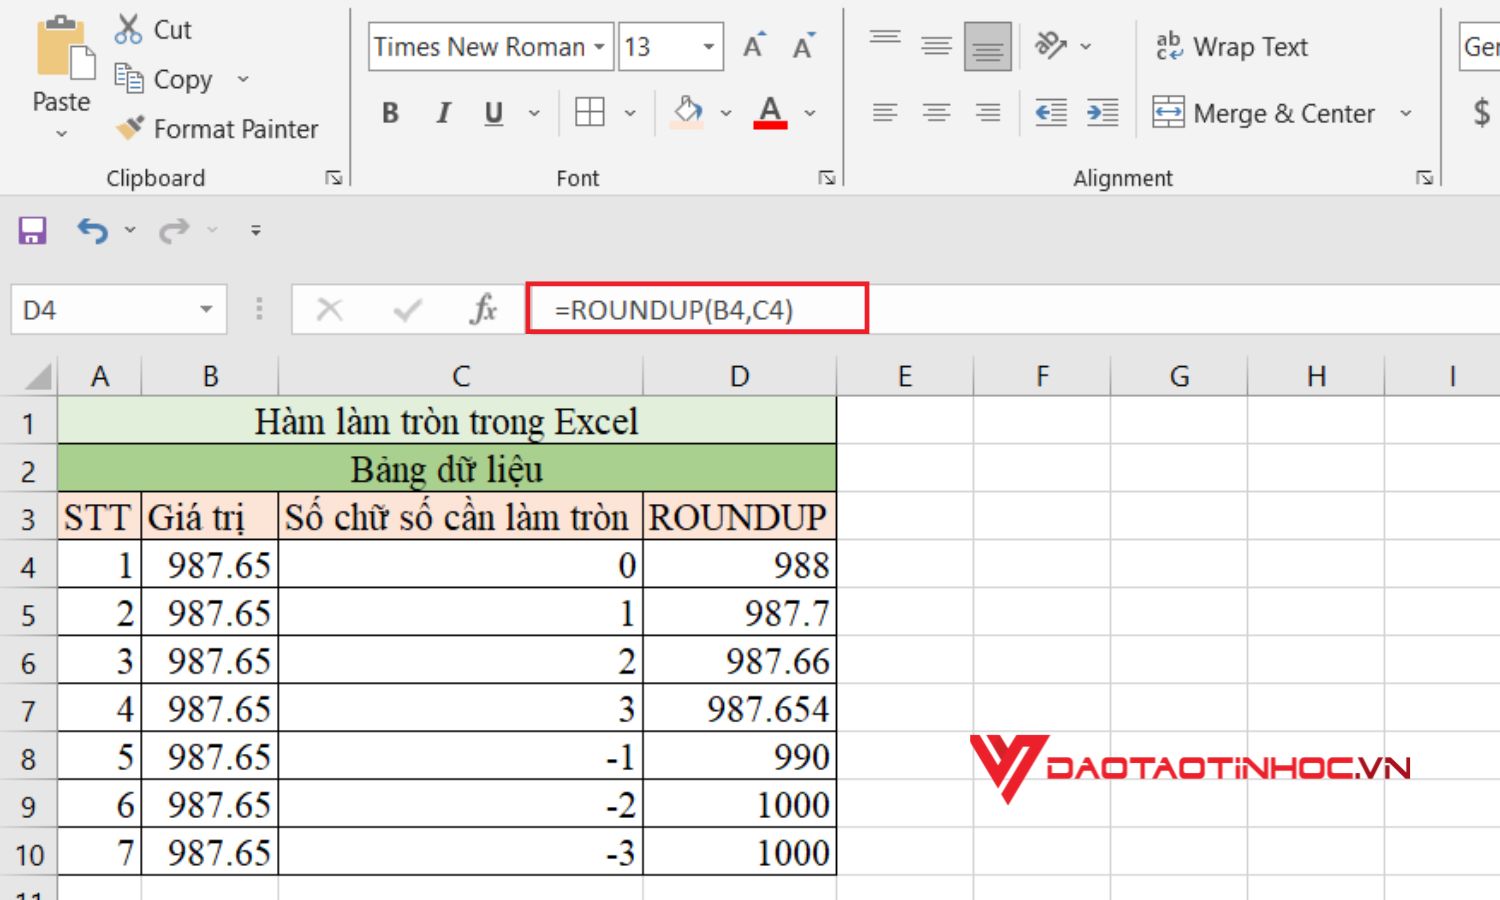The width and height of the screenshot is (1500, 900).
Task: Open the Font group dialog launcher
Action: 828,177
